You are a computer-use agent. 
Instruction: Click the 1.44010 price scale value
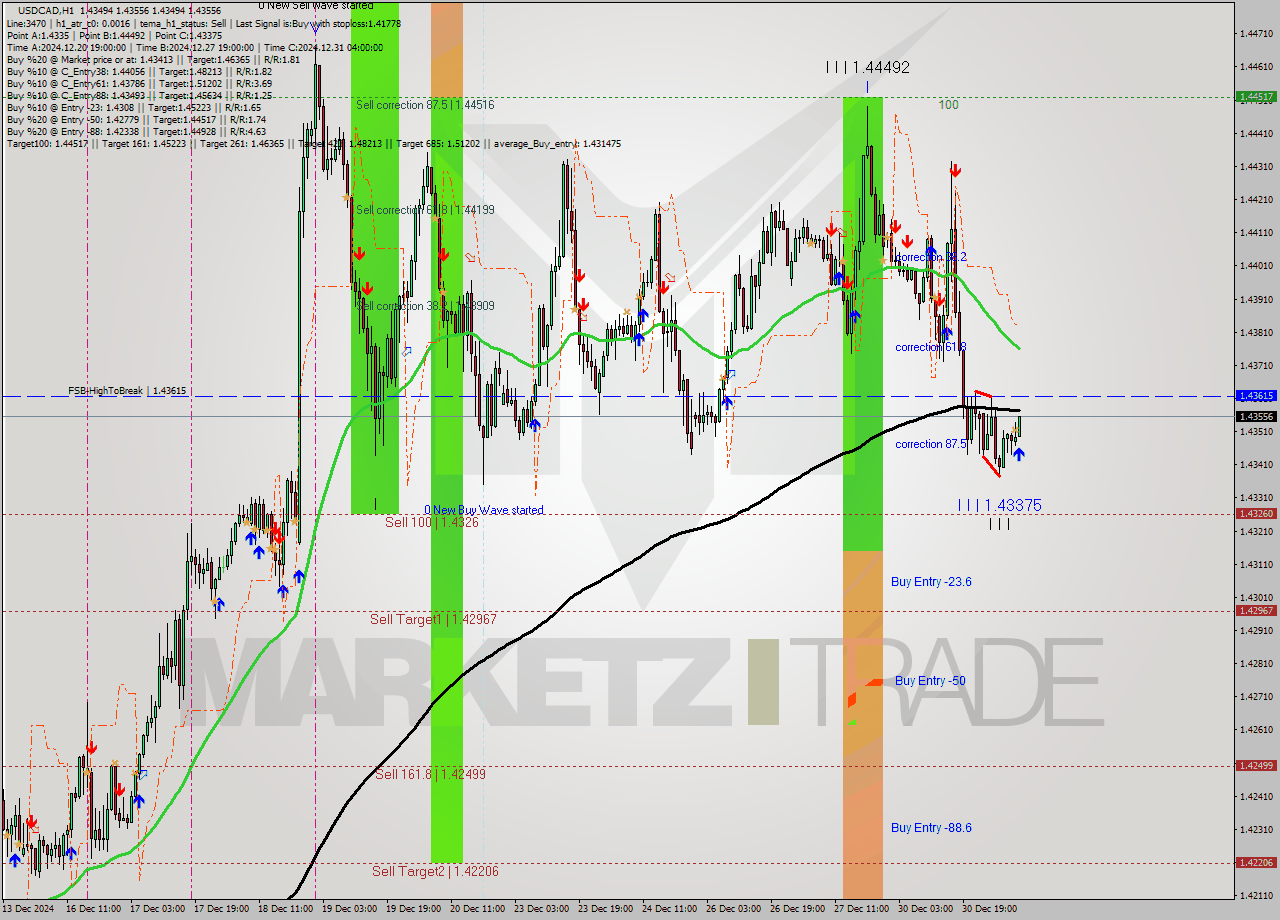1255,265
